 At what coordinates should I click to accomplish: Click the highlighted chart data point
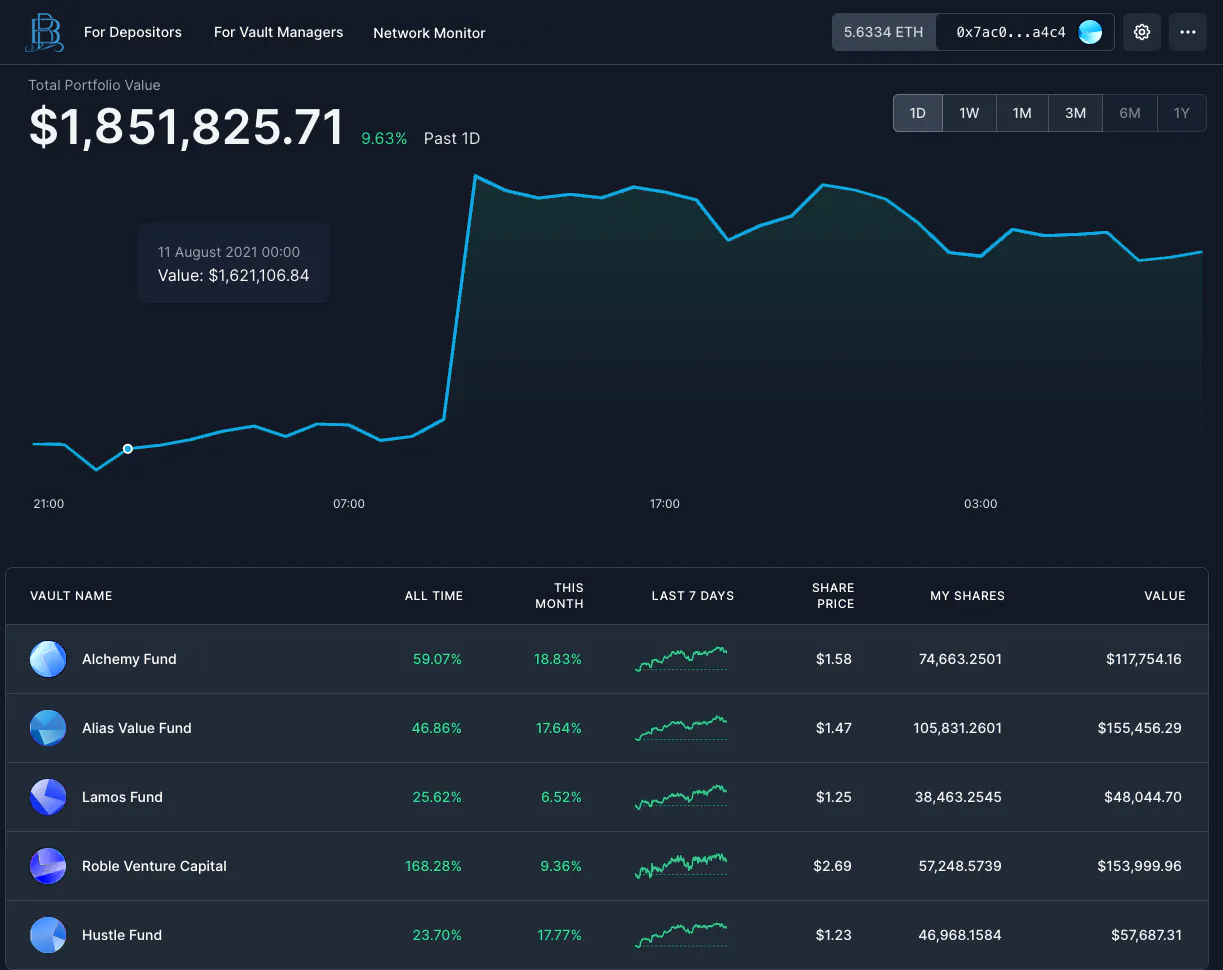(x=128, y=449)
